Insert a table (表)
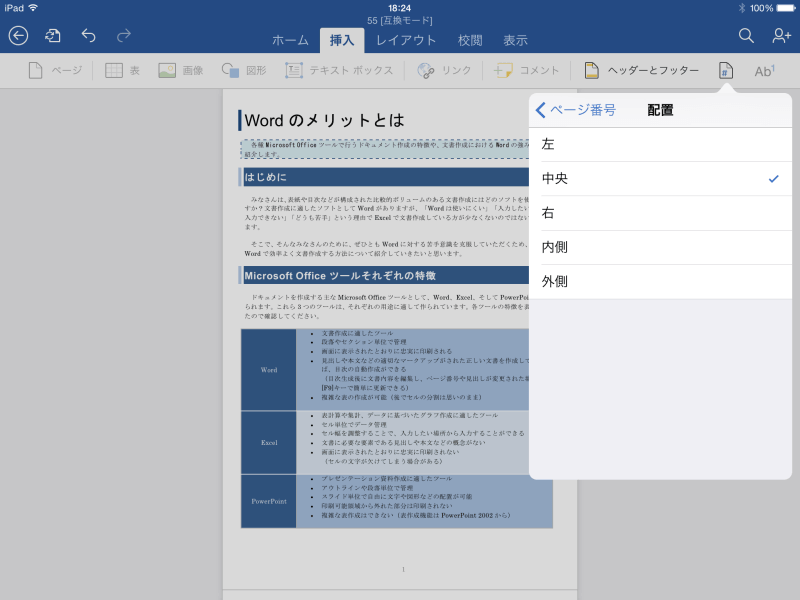This screenshot has height=600, width=800. [x=122, y=70]
